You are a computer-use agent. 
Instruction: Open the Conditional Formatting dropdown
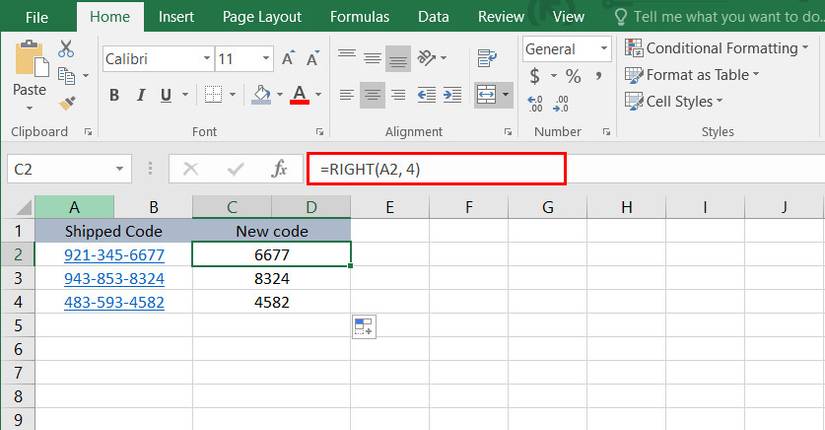click(x=717, y=48)
